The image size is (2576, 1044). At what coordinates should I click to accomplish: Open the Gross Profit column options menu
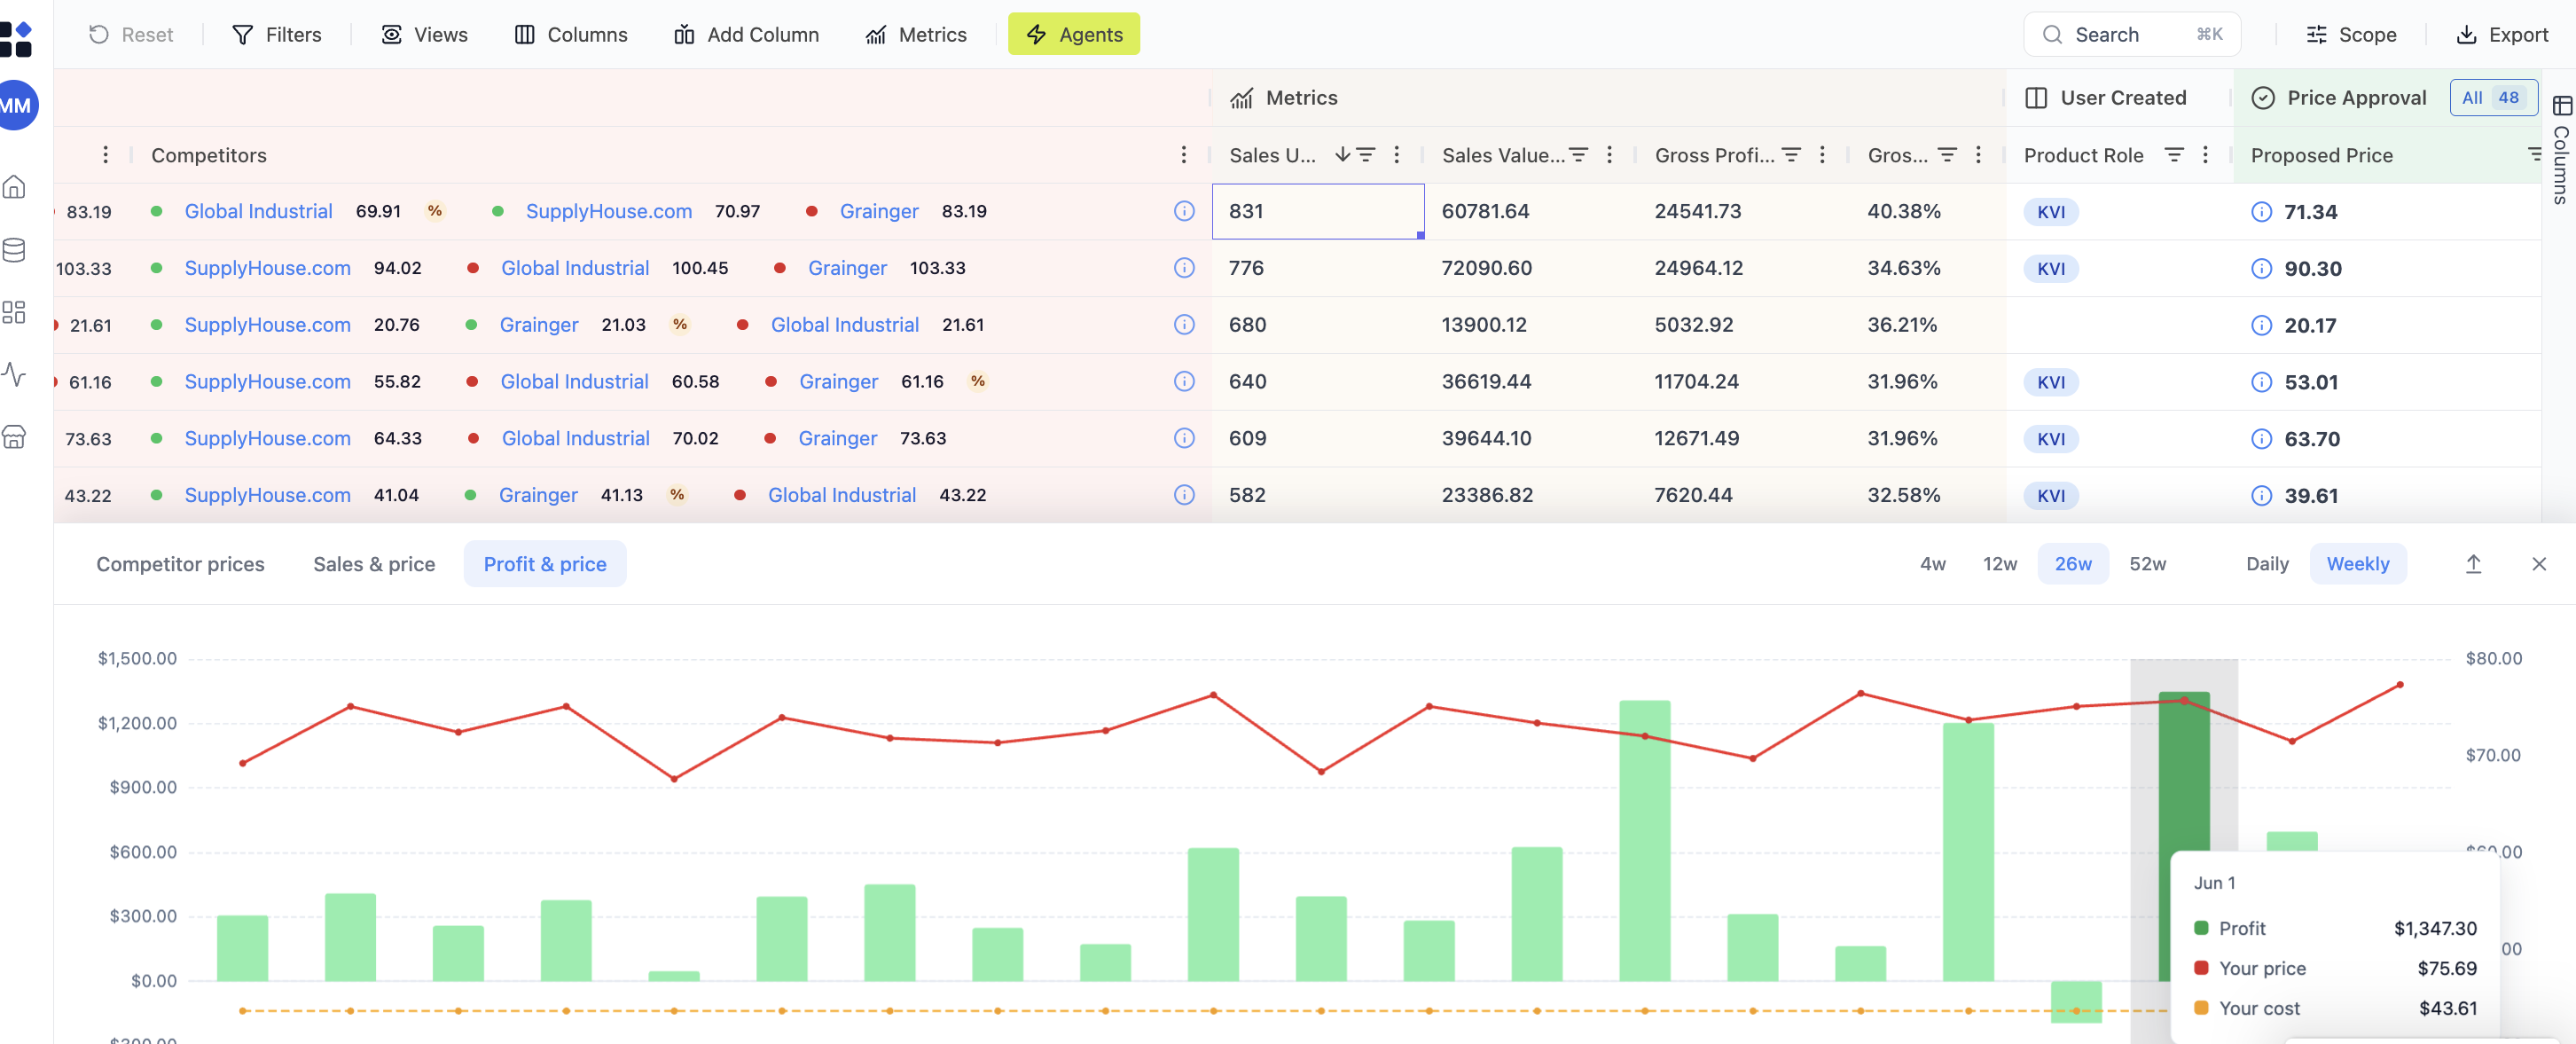[1823, 155]
